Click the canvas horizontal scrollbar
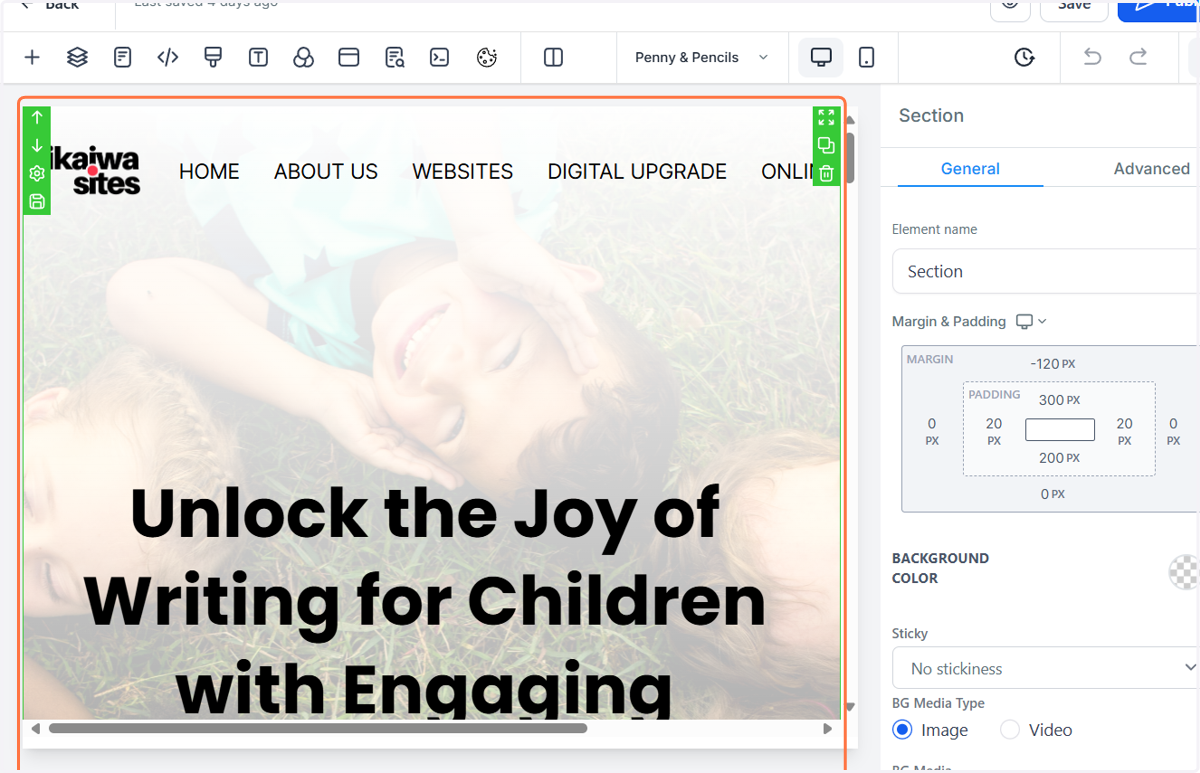 tap(318, 729)
